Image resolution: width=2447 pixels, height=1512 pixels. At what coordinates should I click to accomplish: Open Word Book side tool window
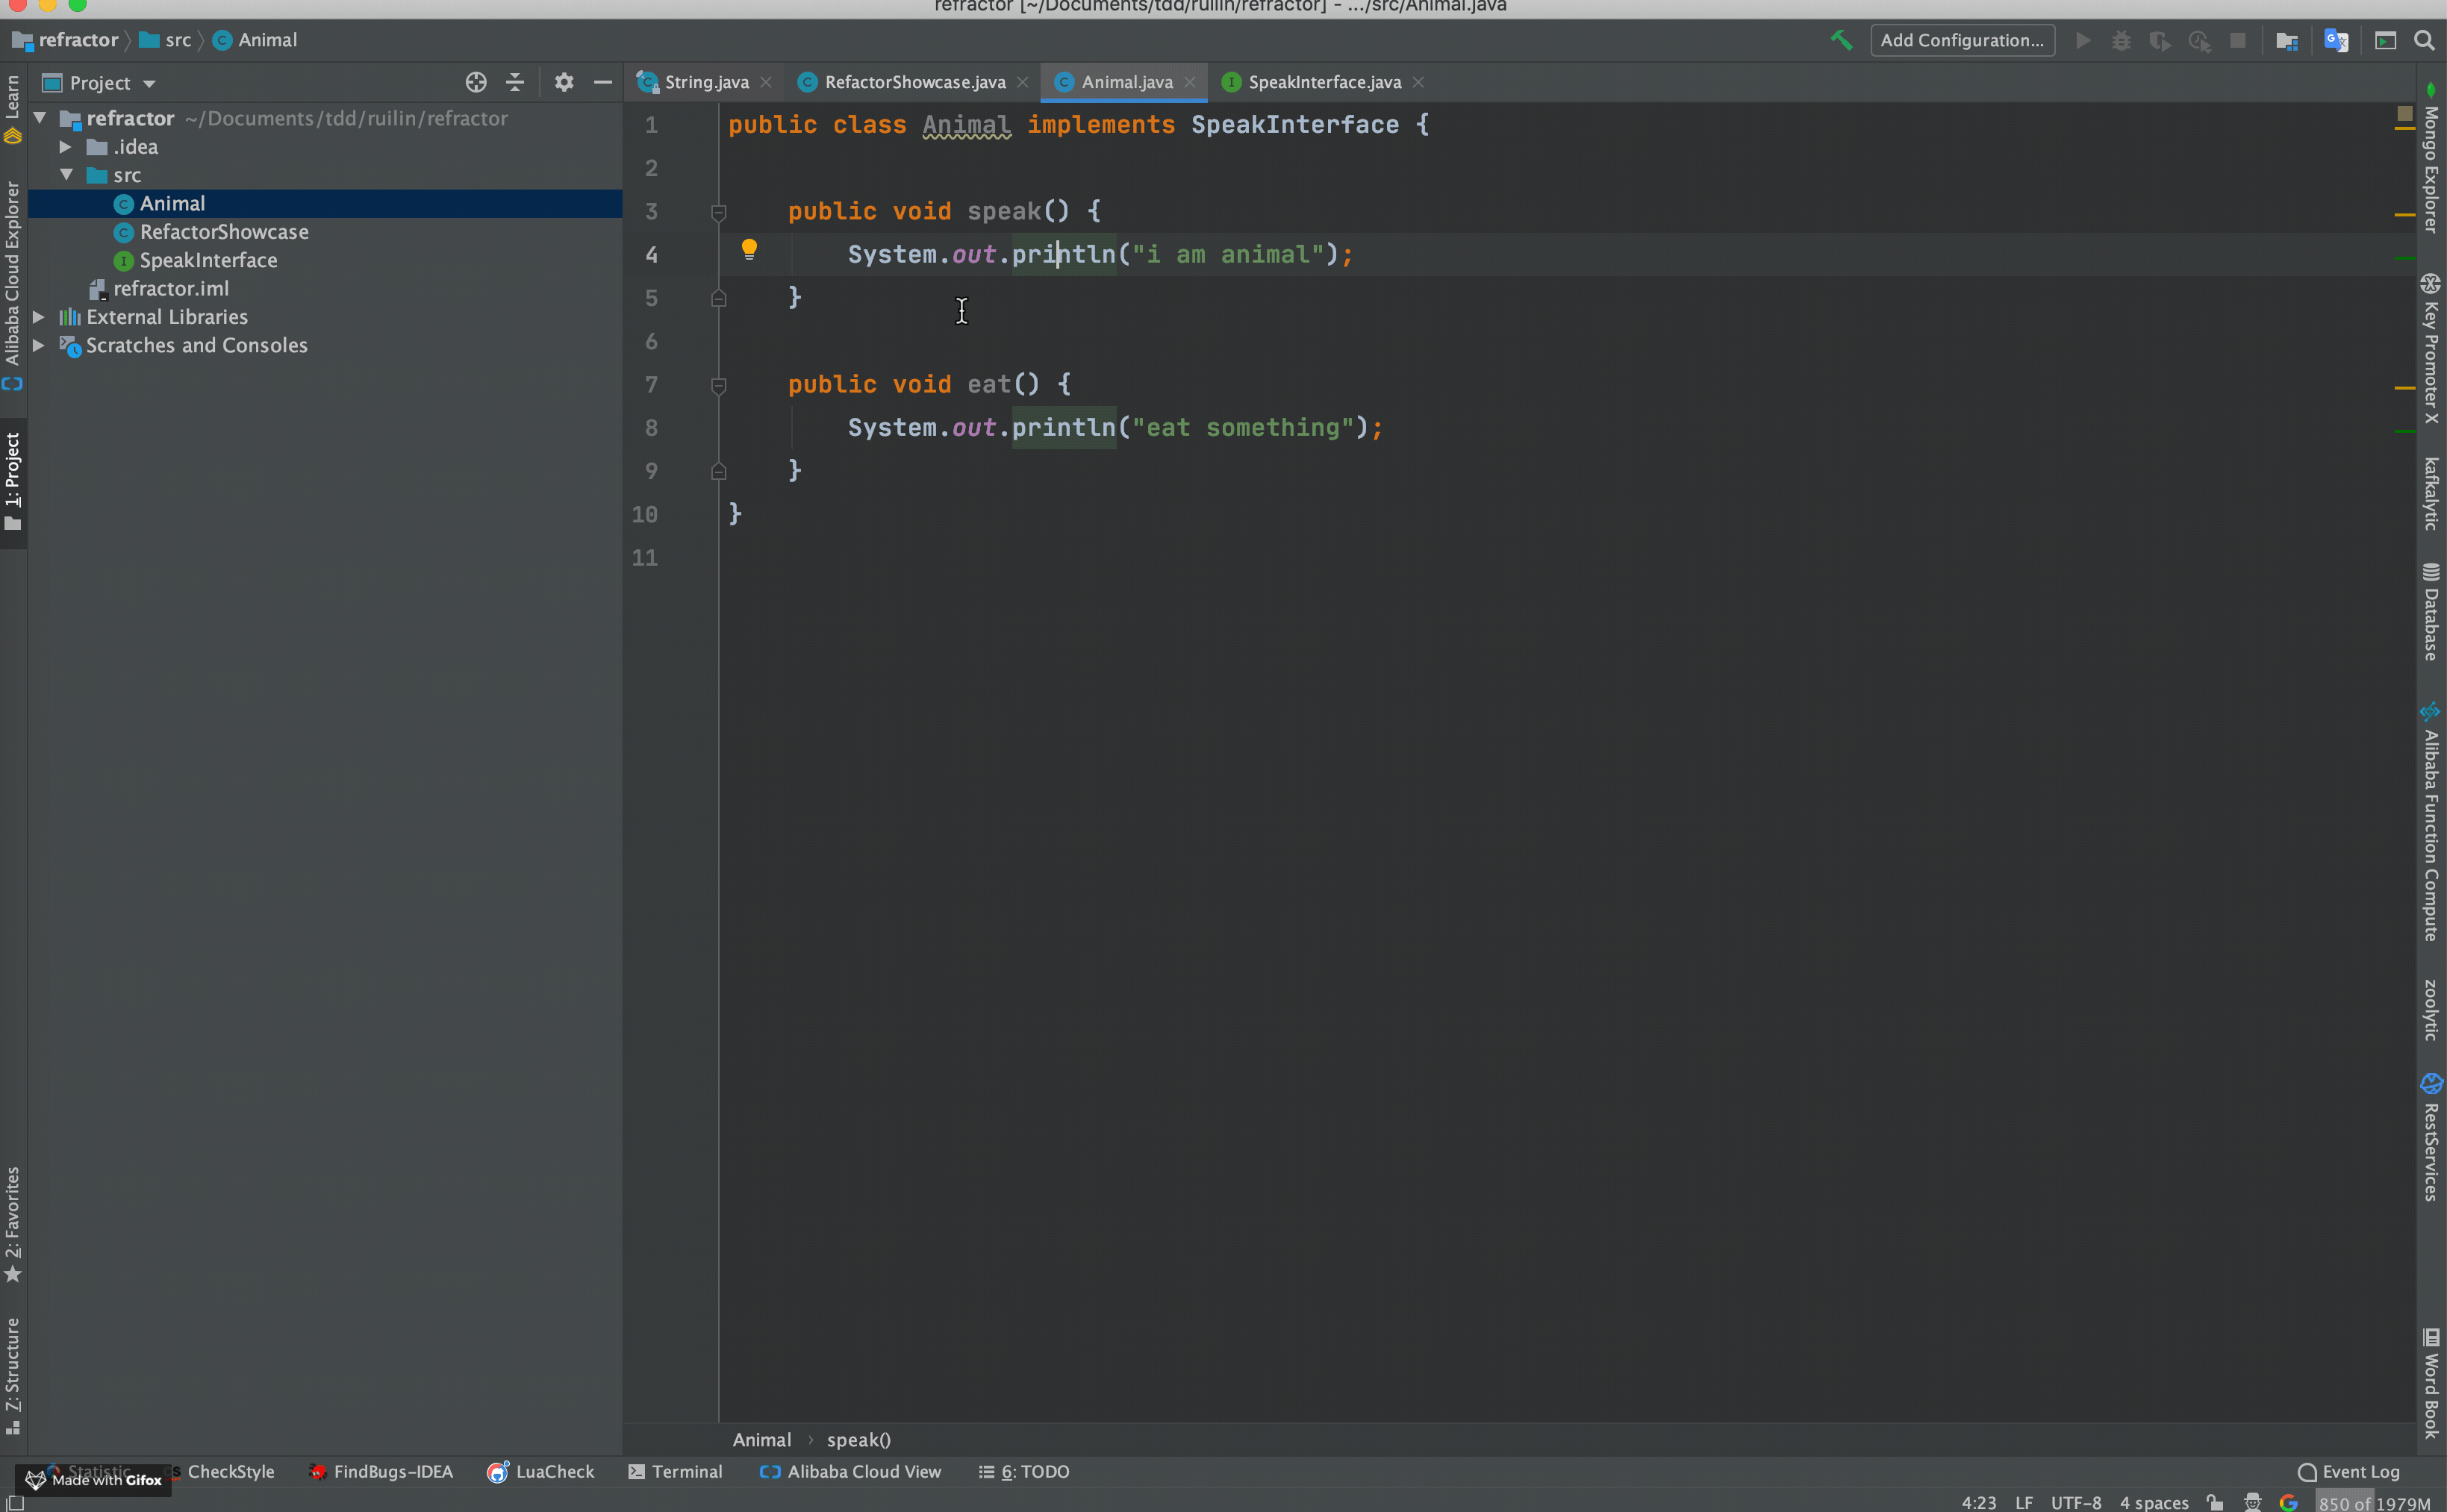click(x=2431, y=1384)
